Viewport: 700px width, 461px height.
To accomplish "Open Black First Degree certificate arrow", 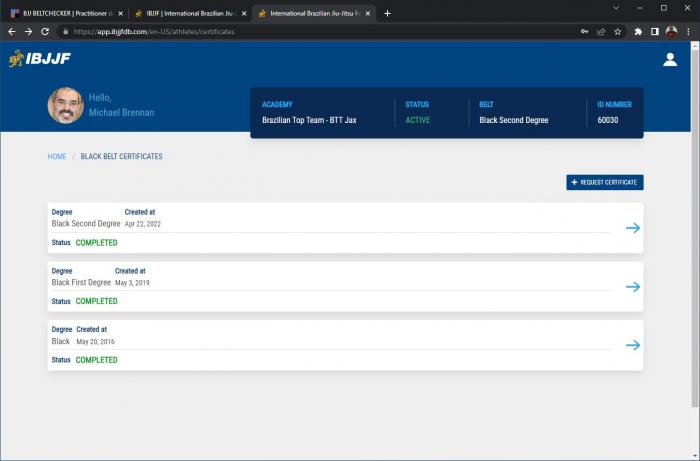I will 632,287.
